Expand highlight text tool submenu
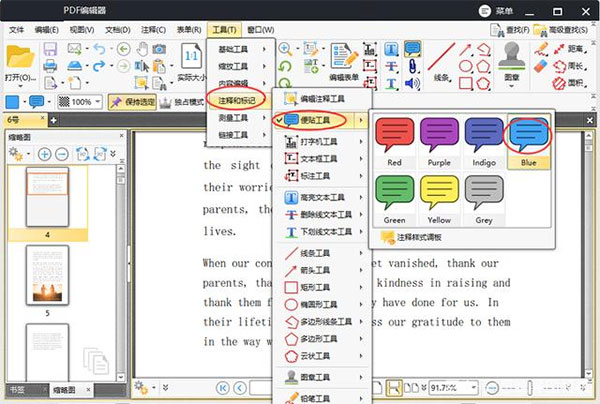Image resolution: width=600 pixels, height=404 pixels. pyautogui.click(x=361, y=197)
